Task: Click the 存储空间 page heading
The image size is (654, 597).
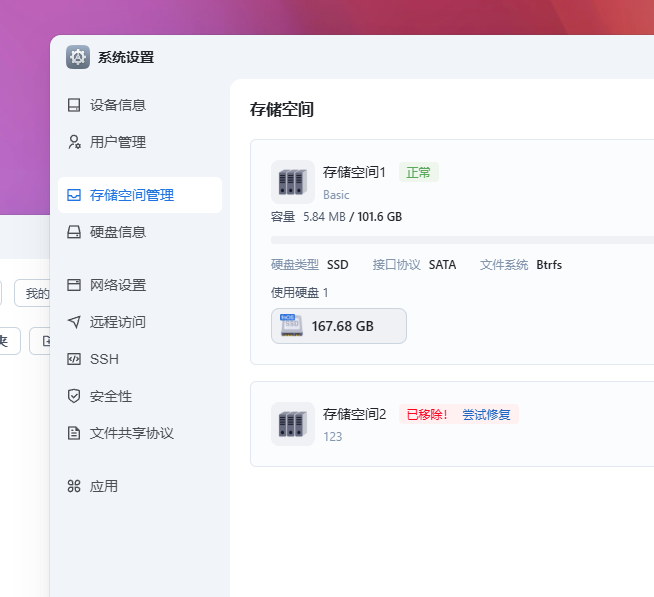Action: coord(282,109)
